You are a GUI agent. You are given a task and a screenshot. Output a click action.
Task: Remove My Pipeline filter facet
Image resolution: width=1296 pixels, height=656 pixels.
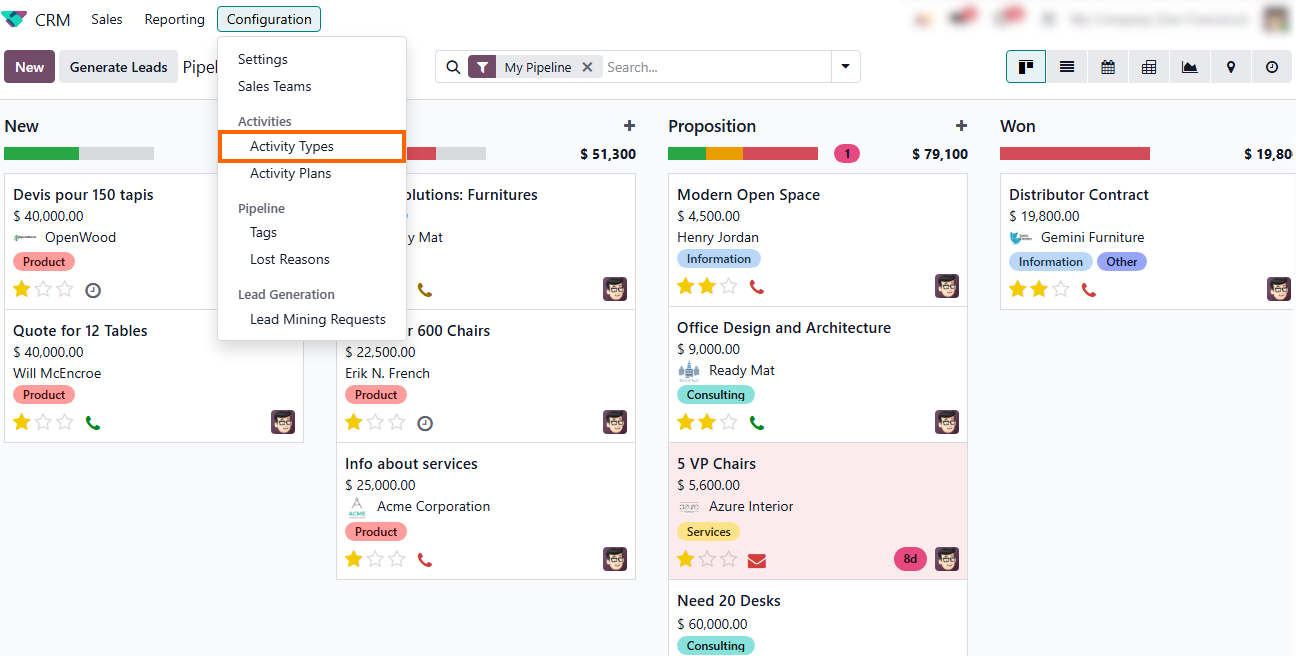tap(587, 67)
